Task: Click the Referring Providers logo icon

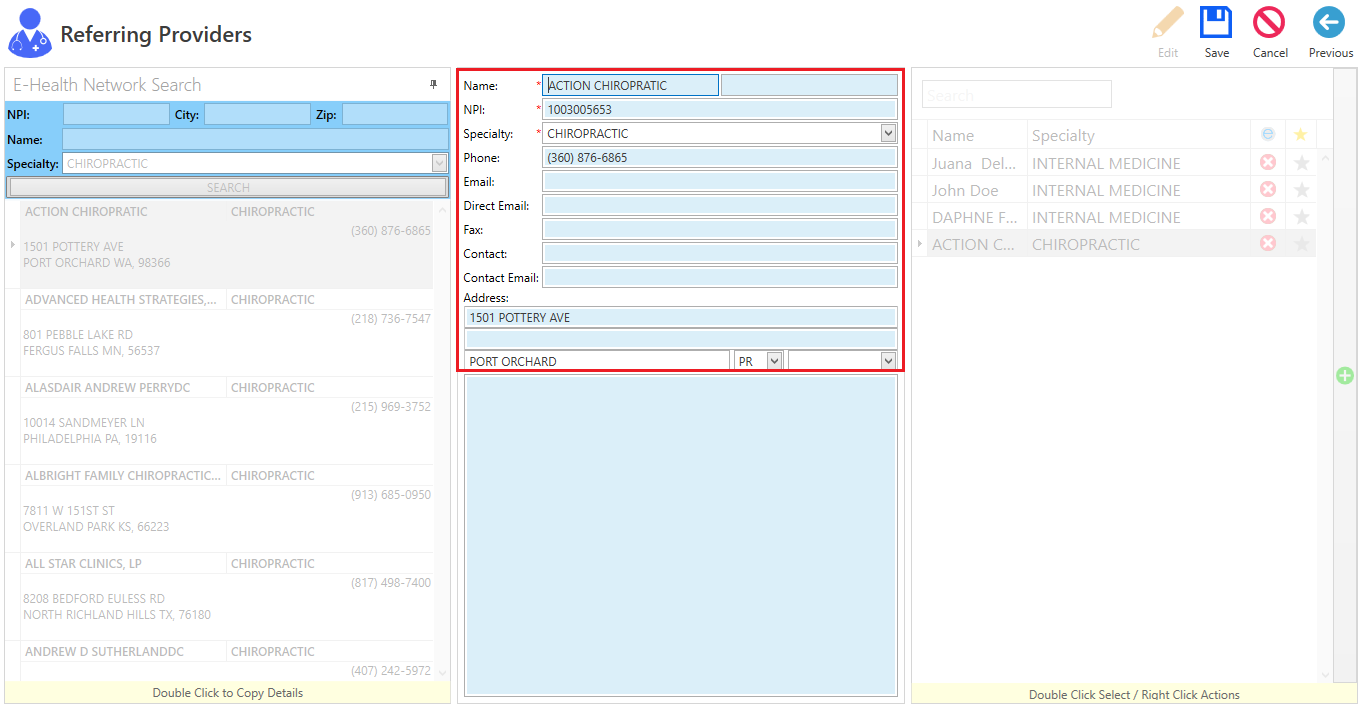Action: click(x=29, y=32)
